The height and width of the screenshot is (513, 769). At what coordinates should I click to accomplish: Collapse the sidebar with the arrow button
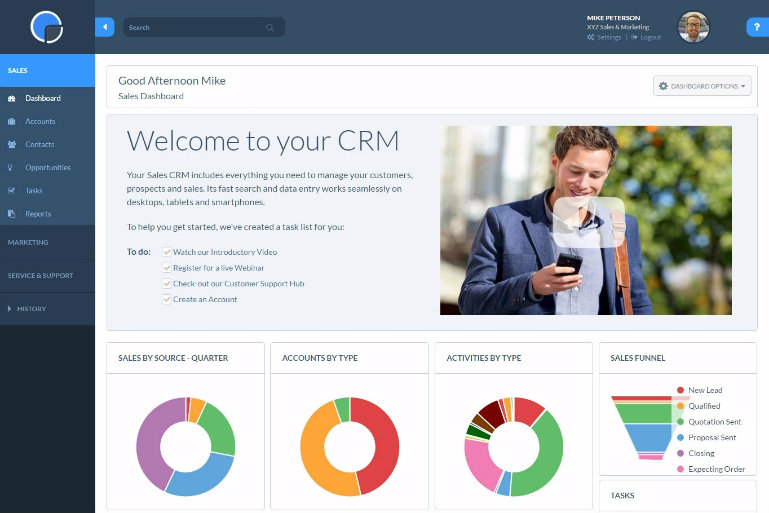pos(105,27)
